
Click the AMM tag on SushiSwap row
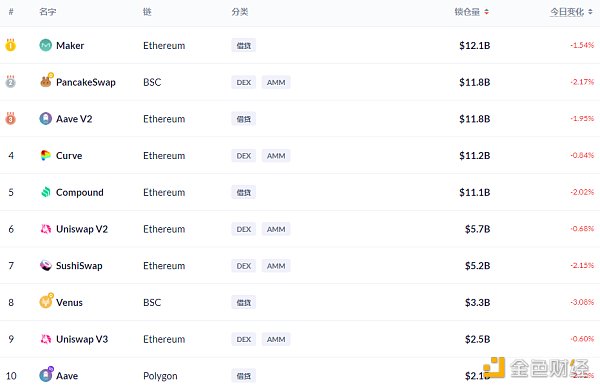(x=276, y=266)
